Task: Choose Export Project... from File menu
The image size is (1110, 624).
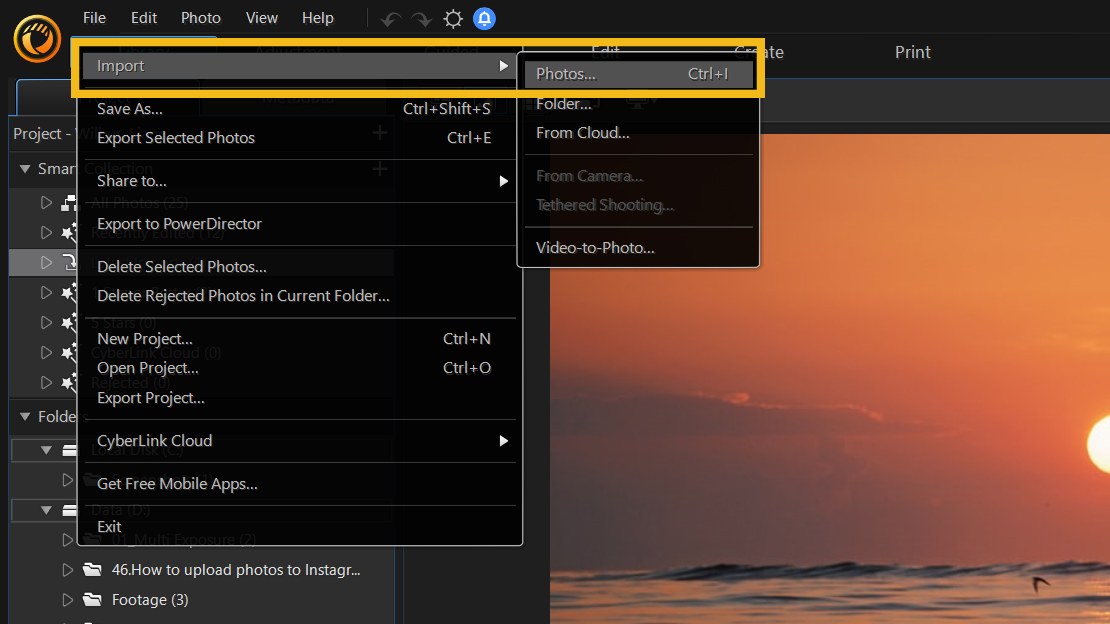Action: click(300, 398)
